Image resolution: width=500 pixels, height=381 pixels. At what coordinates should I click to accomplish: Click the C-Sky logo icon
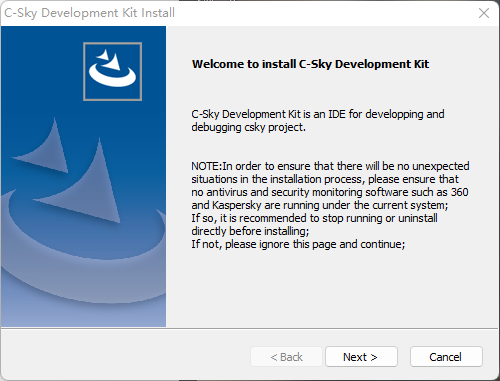pyautogui.click(x=113, y=71)
